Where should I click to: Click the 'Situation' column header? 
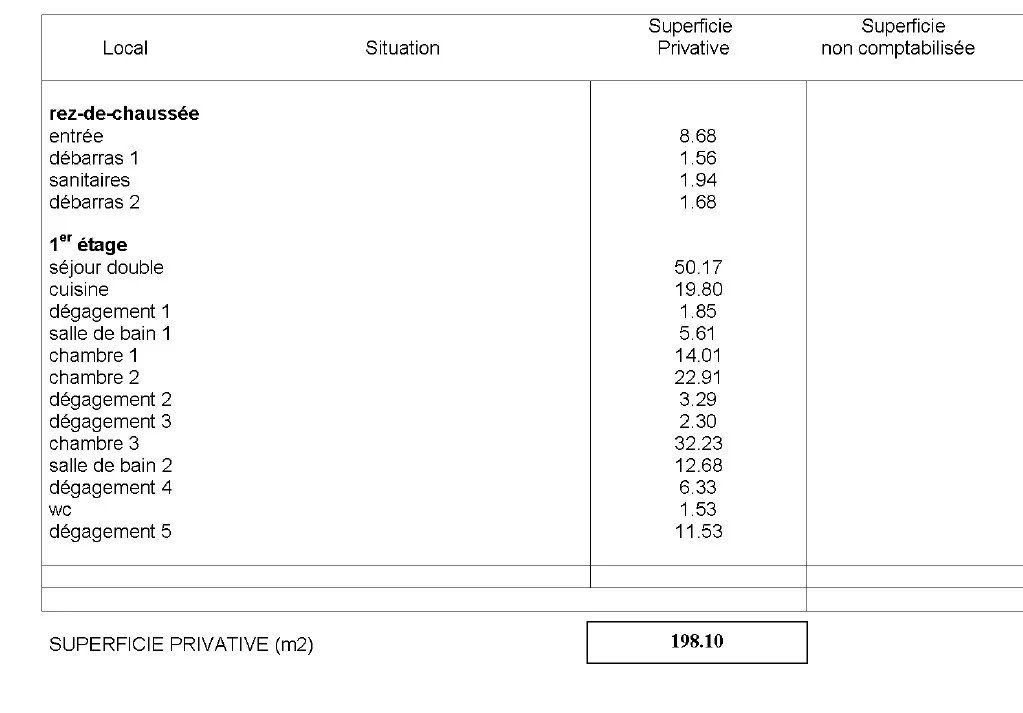point(402,48)
